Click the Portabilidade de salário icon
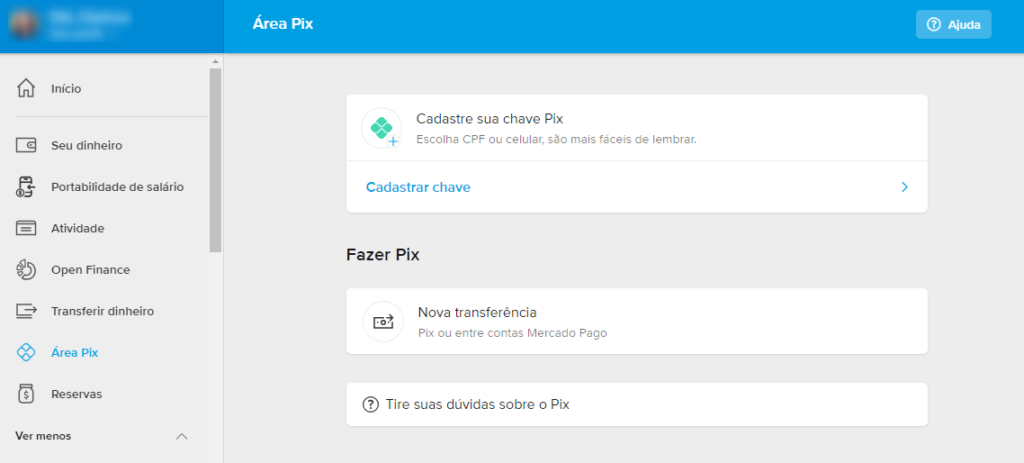Screen dimensions: 1024x463 tap(27, 187)
